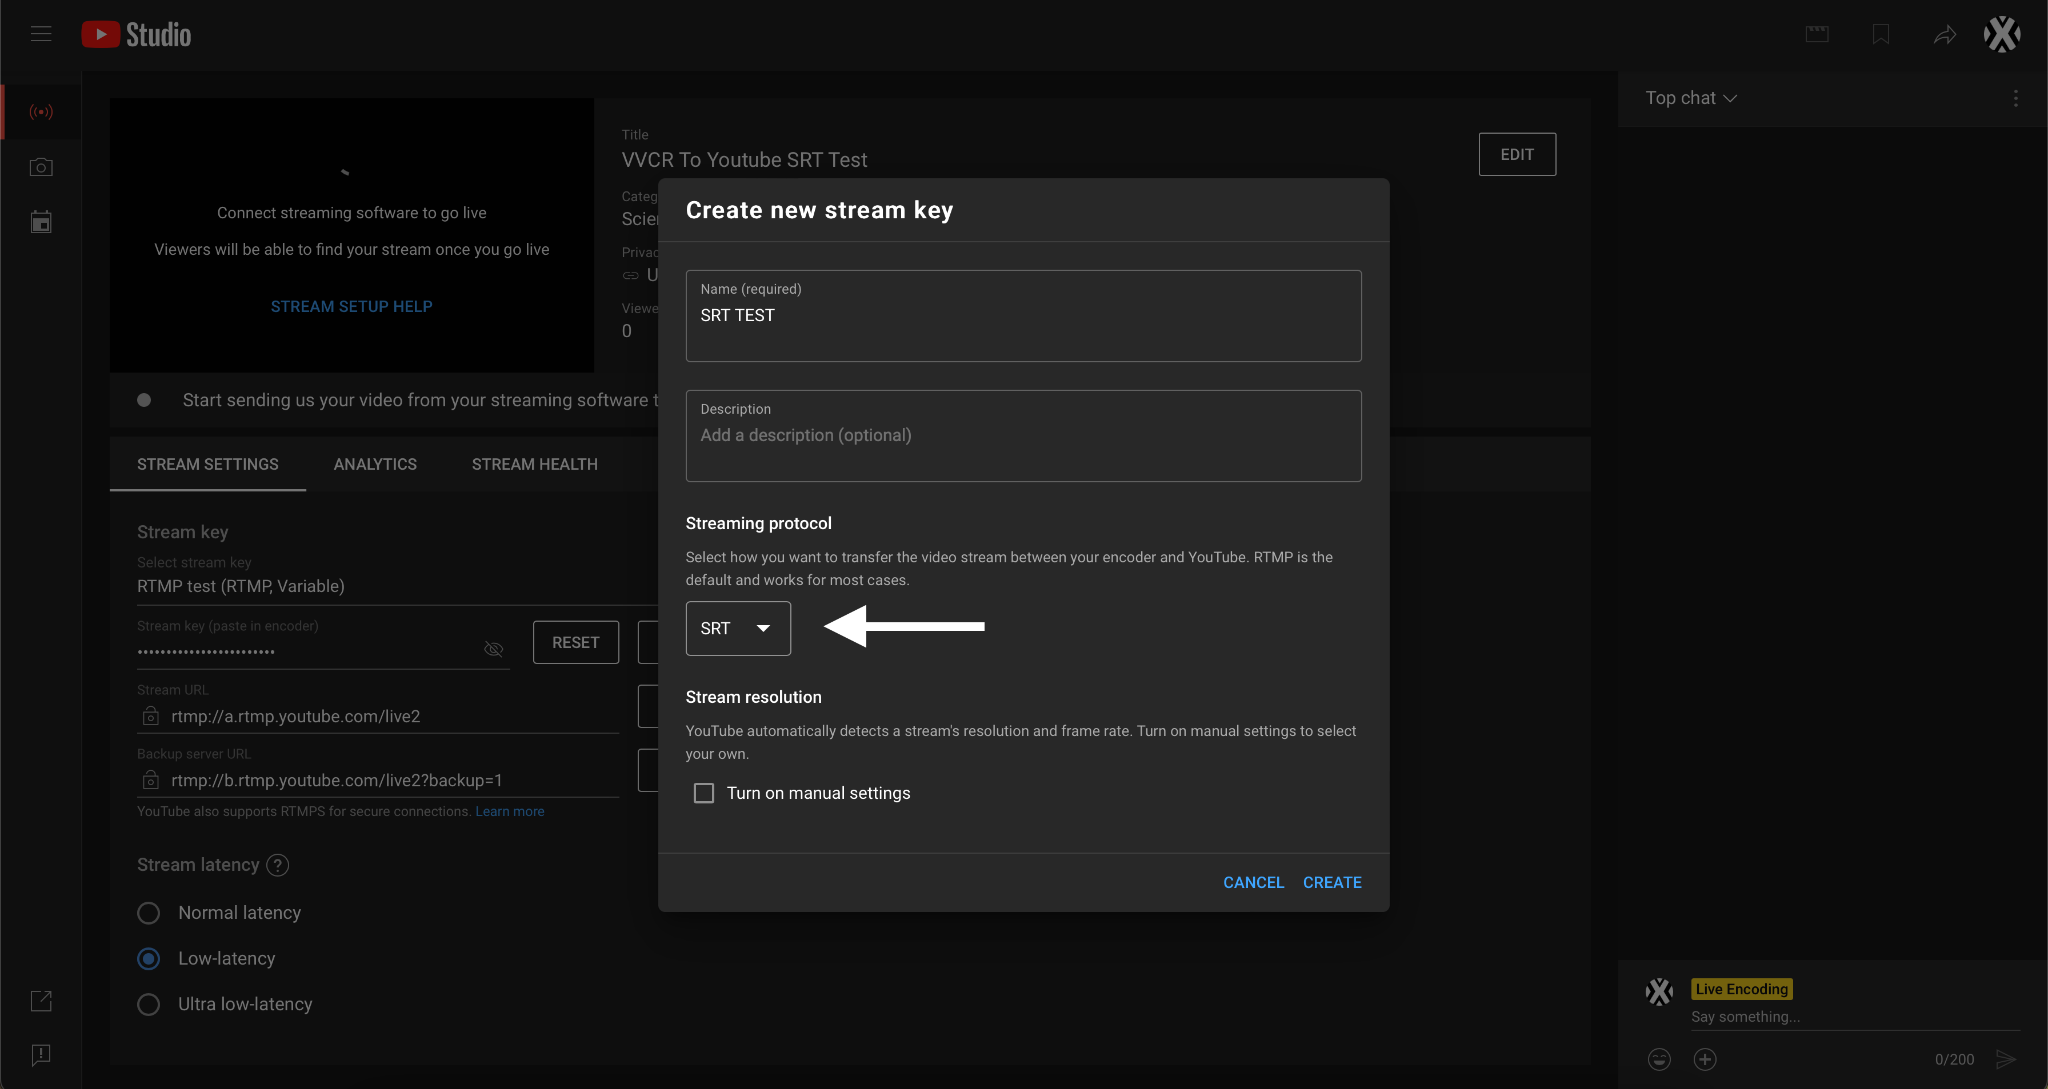Expand the Top chat dropdown
This screenshot has height=1089, width=2048.
(1689, 97)
